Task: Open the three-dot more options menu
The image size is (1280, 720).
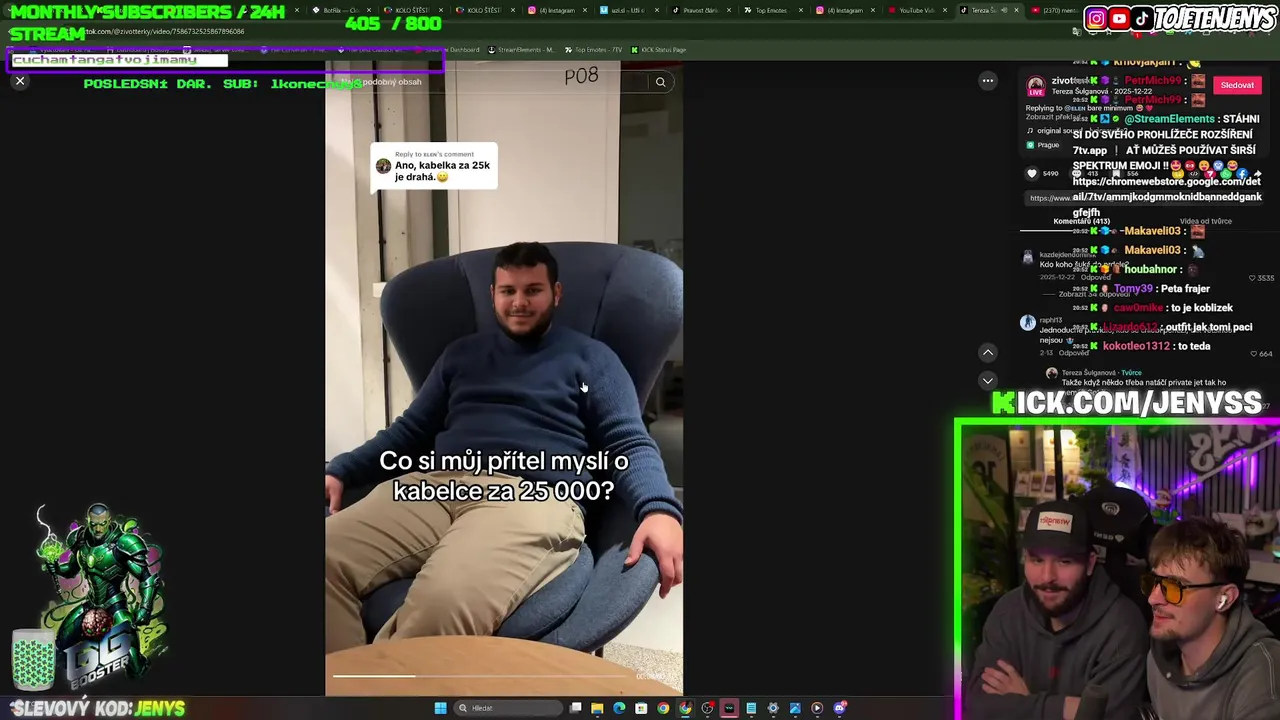Action: (987, 81)
